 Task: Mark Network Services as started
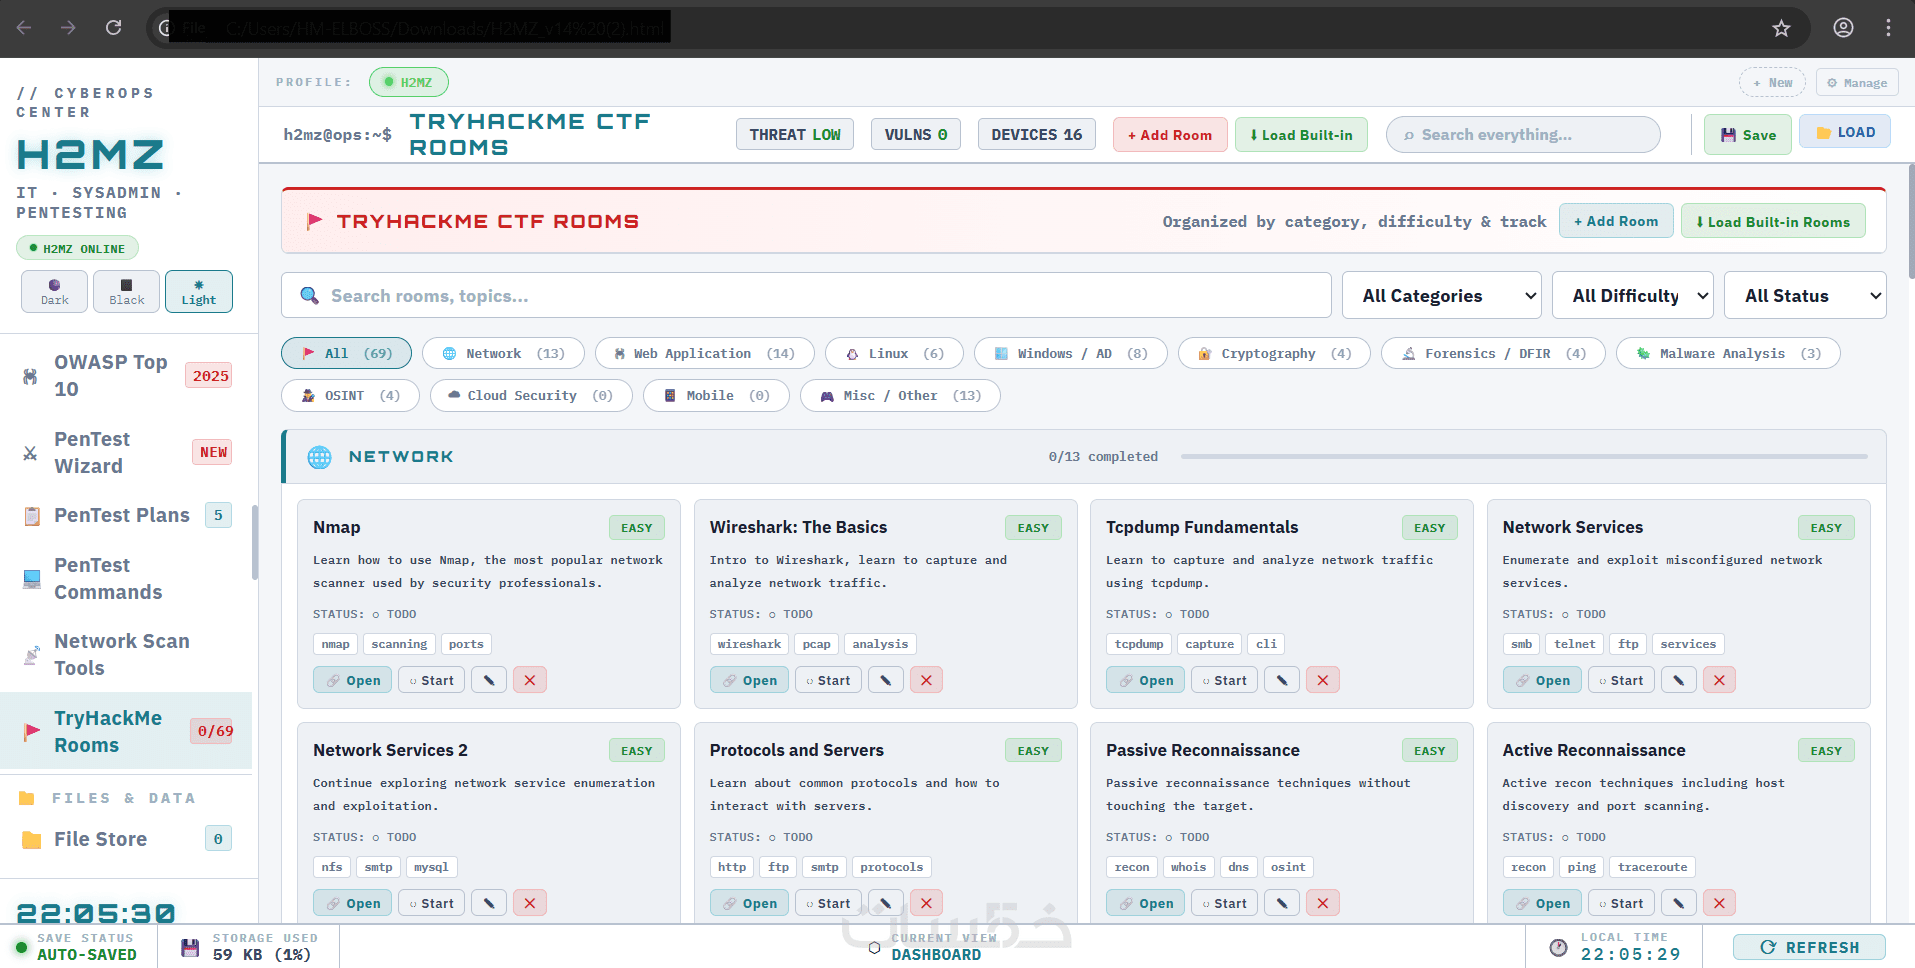click(1621, 680)
